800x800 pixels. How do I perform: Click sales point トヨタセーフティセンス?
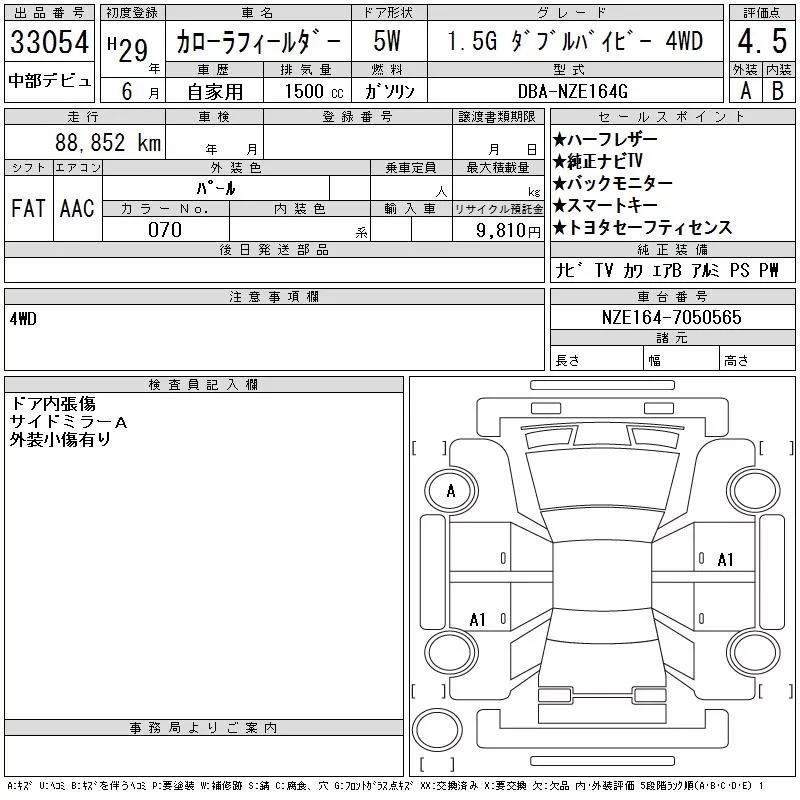point(642,228)
